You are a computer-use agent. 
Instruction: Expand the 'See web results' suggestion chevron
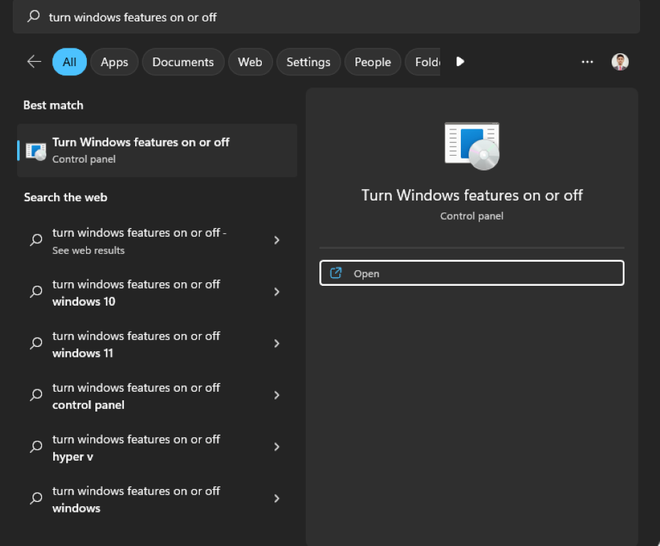click(277, 240)
